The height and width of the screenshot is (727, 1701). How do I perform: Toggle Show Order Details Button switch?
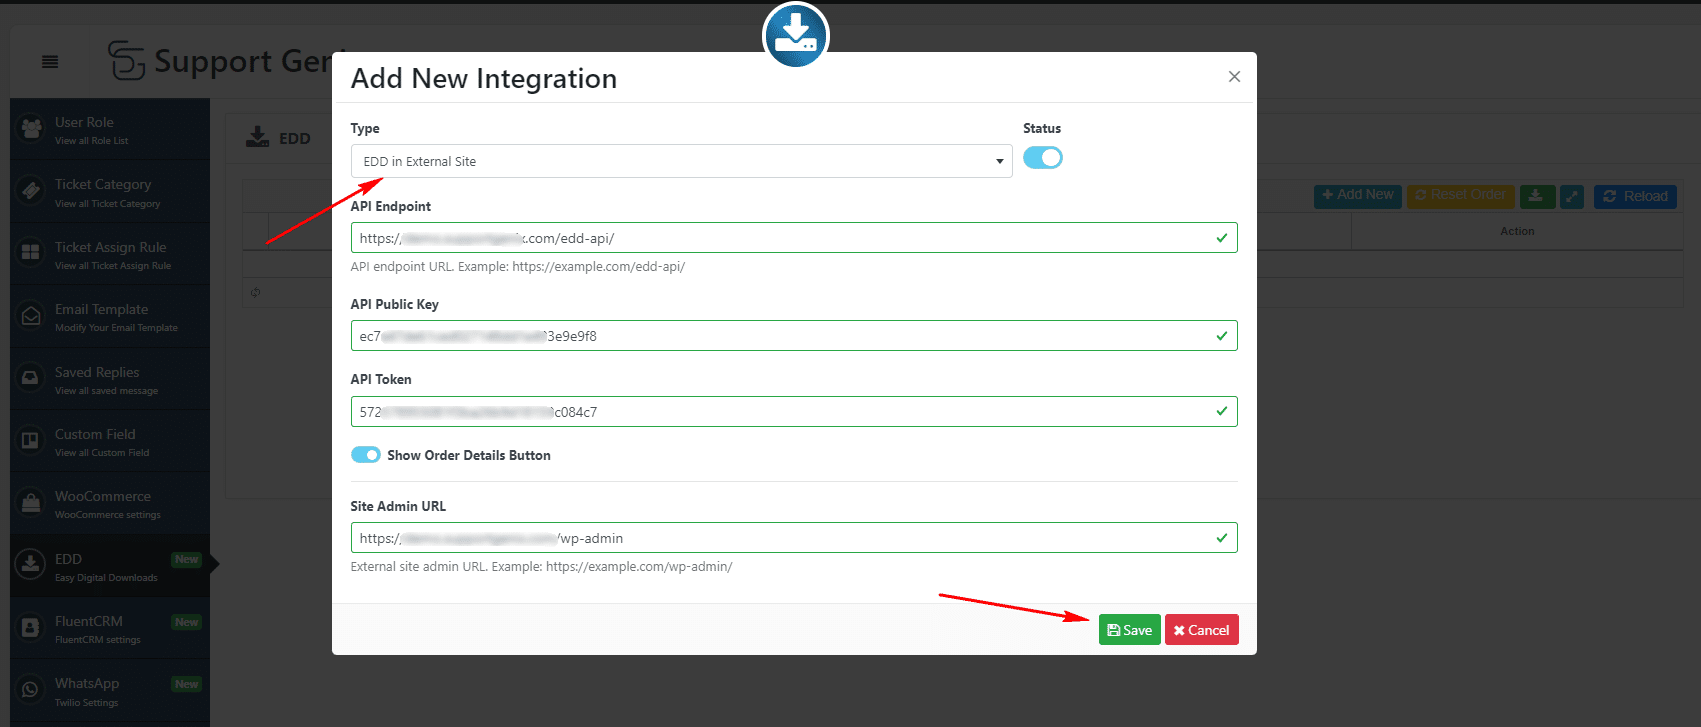tap(366, 455)
